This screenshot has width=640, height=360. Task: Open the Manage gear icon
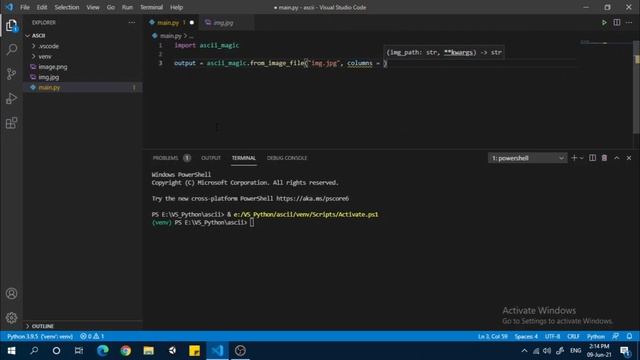point(11,318)
